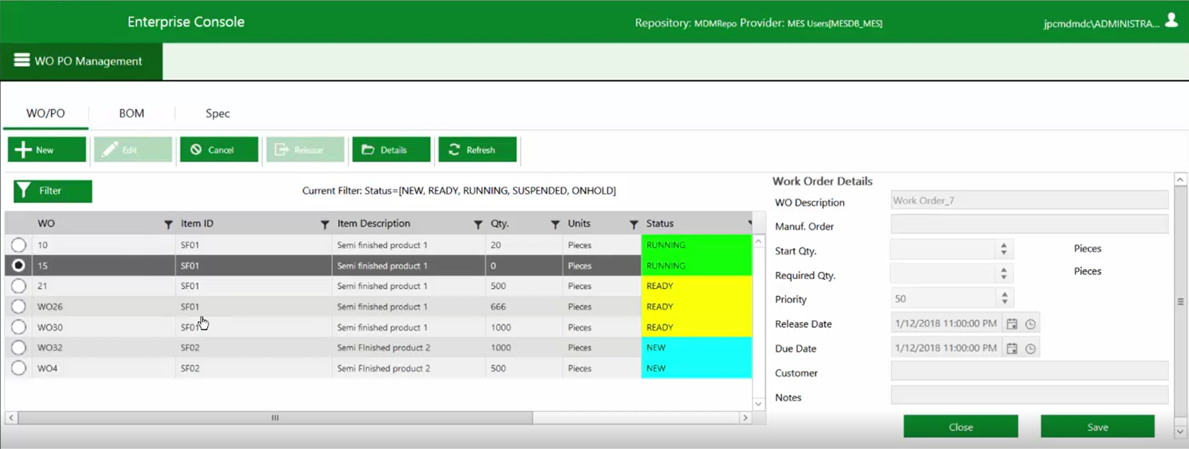Click the Notes input field
The height and width of the screenshot is (449, 1189).
(1029, 395)
